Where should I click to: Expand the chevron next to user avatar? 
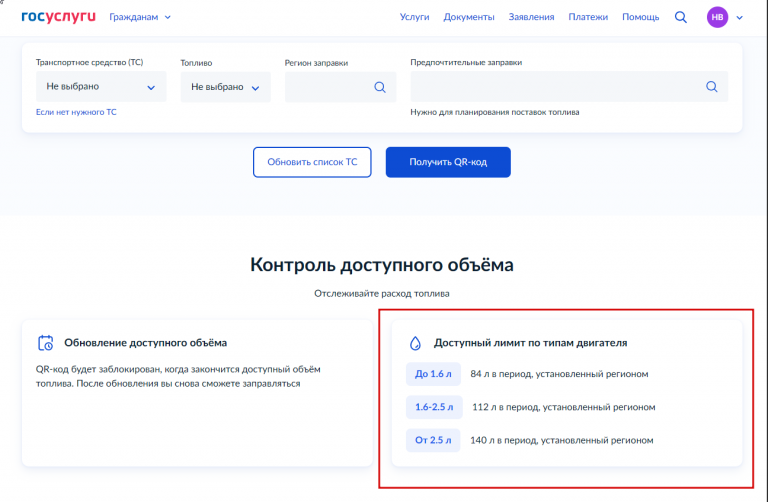[x=740, y=18]
